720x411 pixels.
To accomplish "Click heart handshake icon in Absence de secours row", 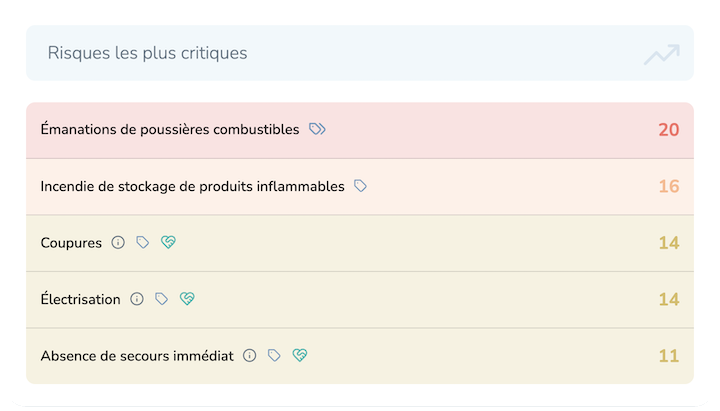I will click(299, 355).
